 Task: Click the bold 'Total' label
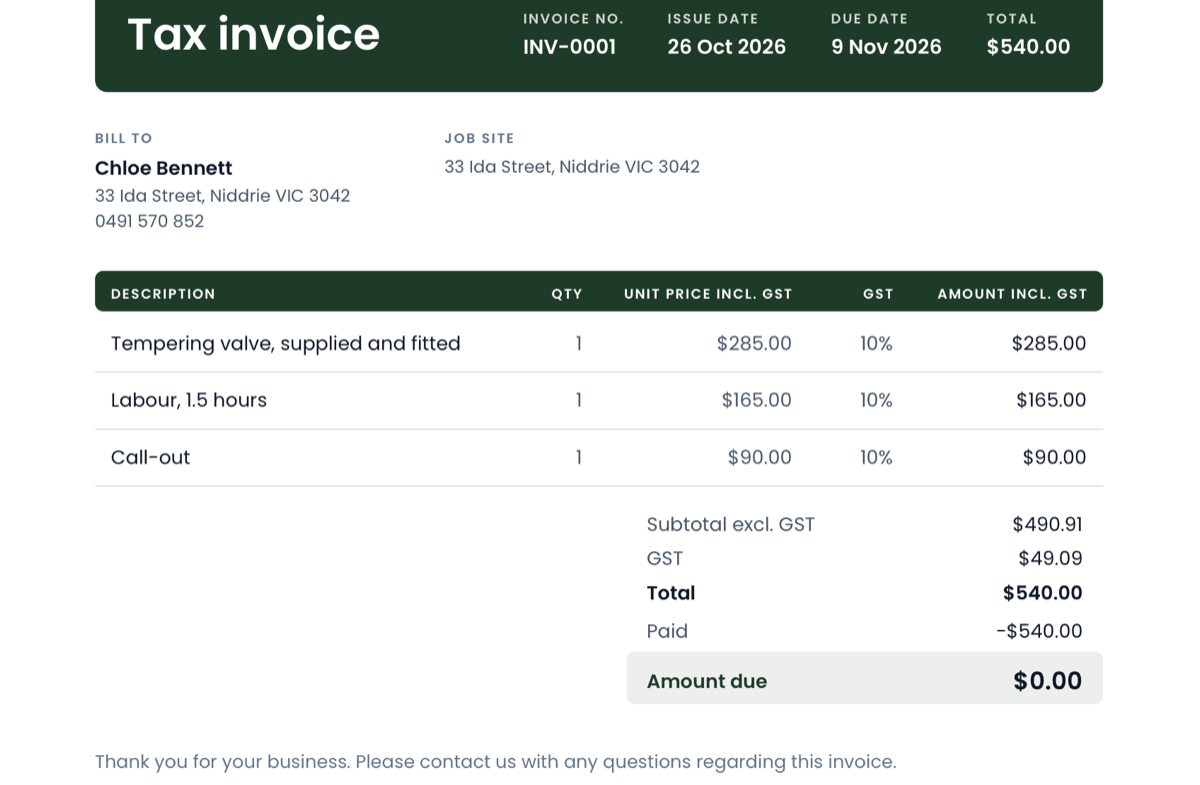pos(671,593)
